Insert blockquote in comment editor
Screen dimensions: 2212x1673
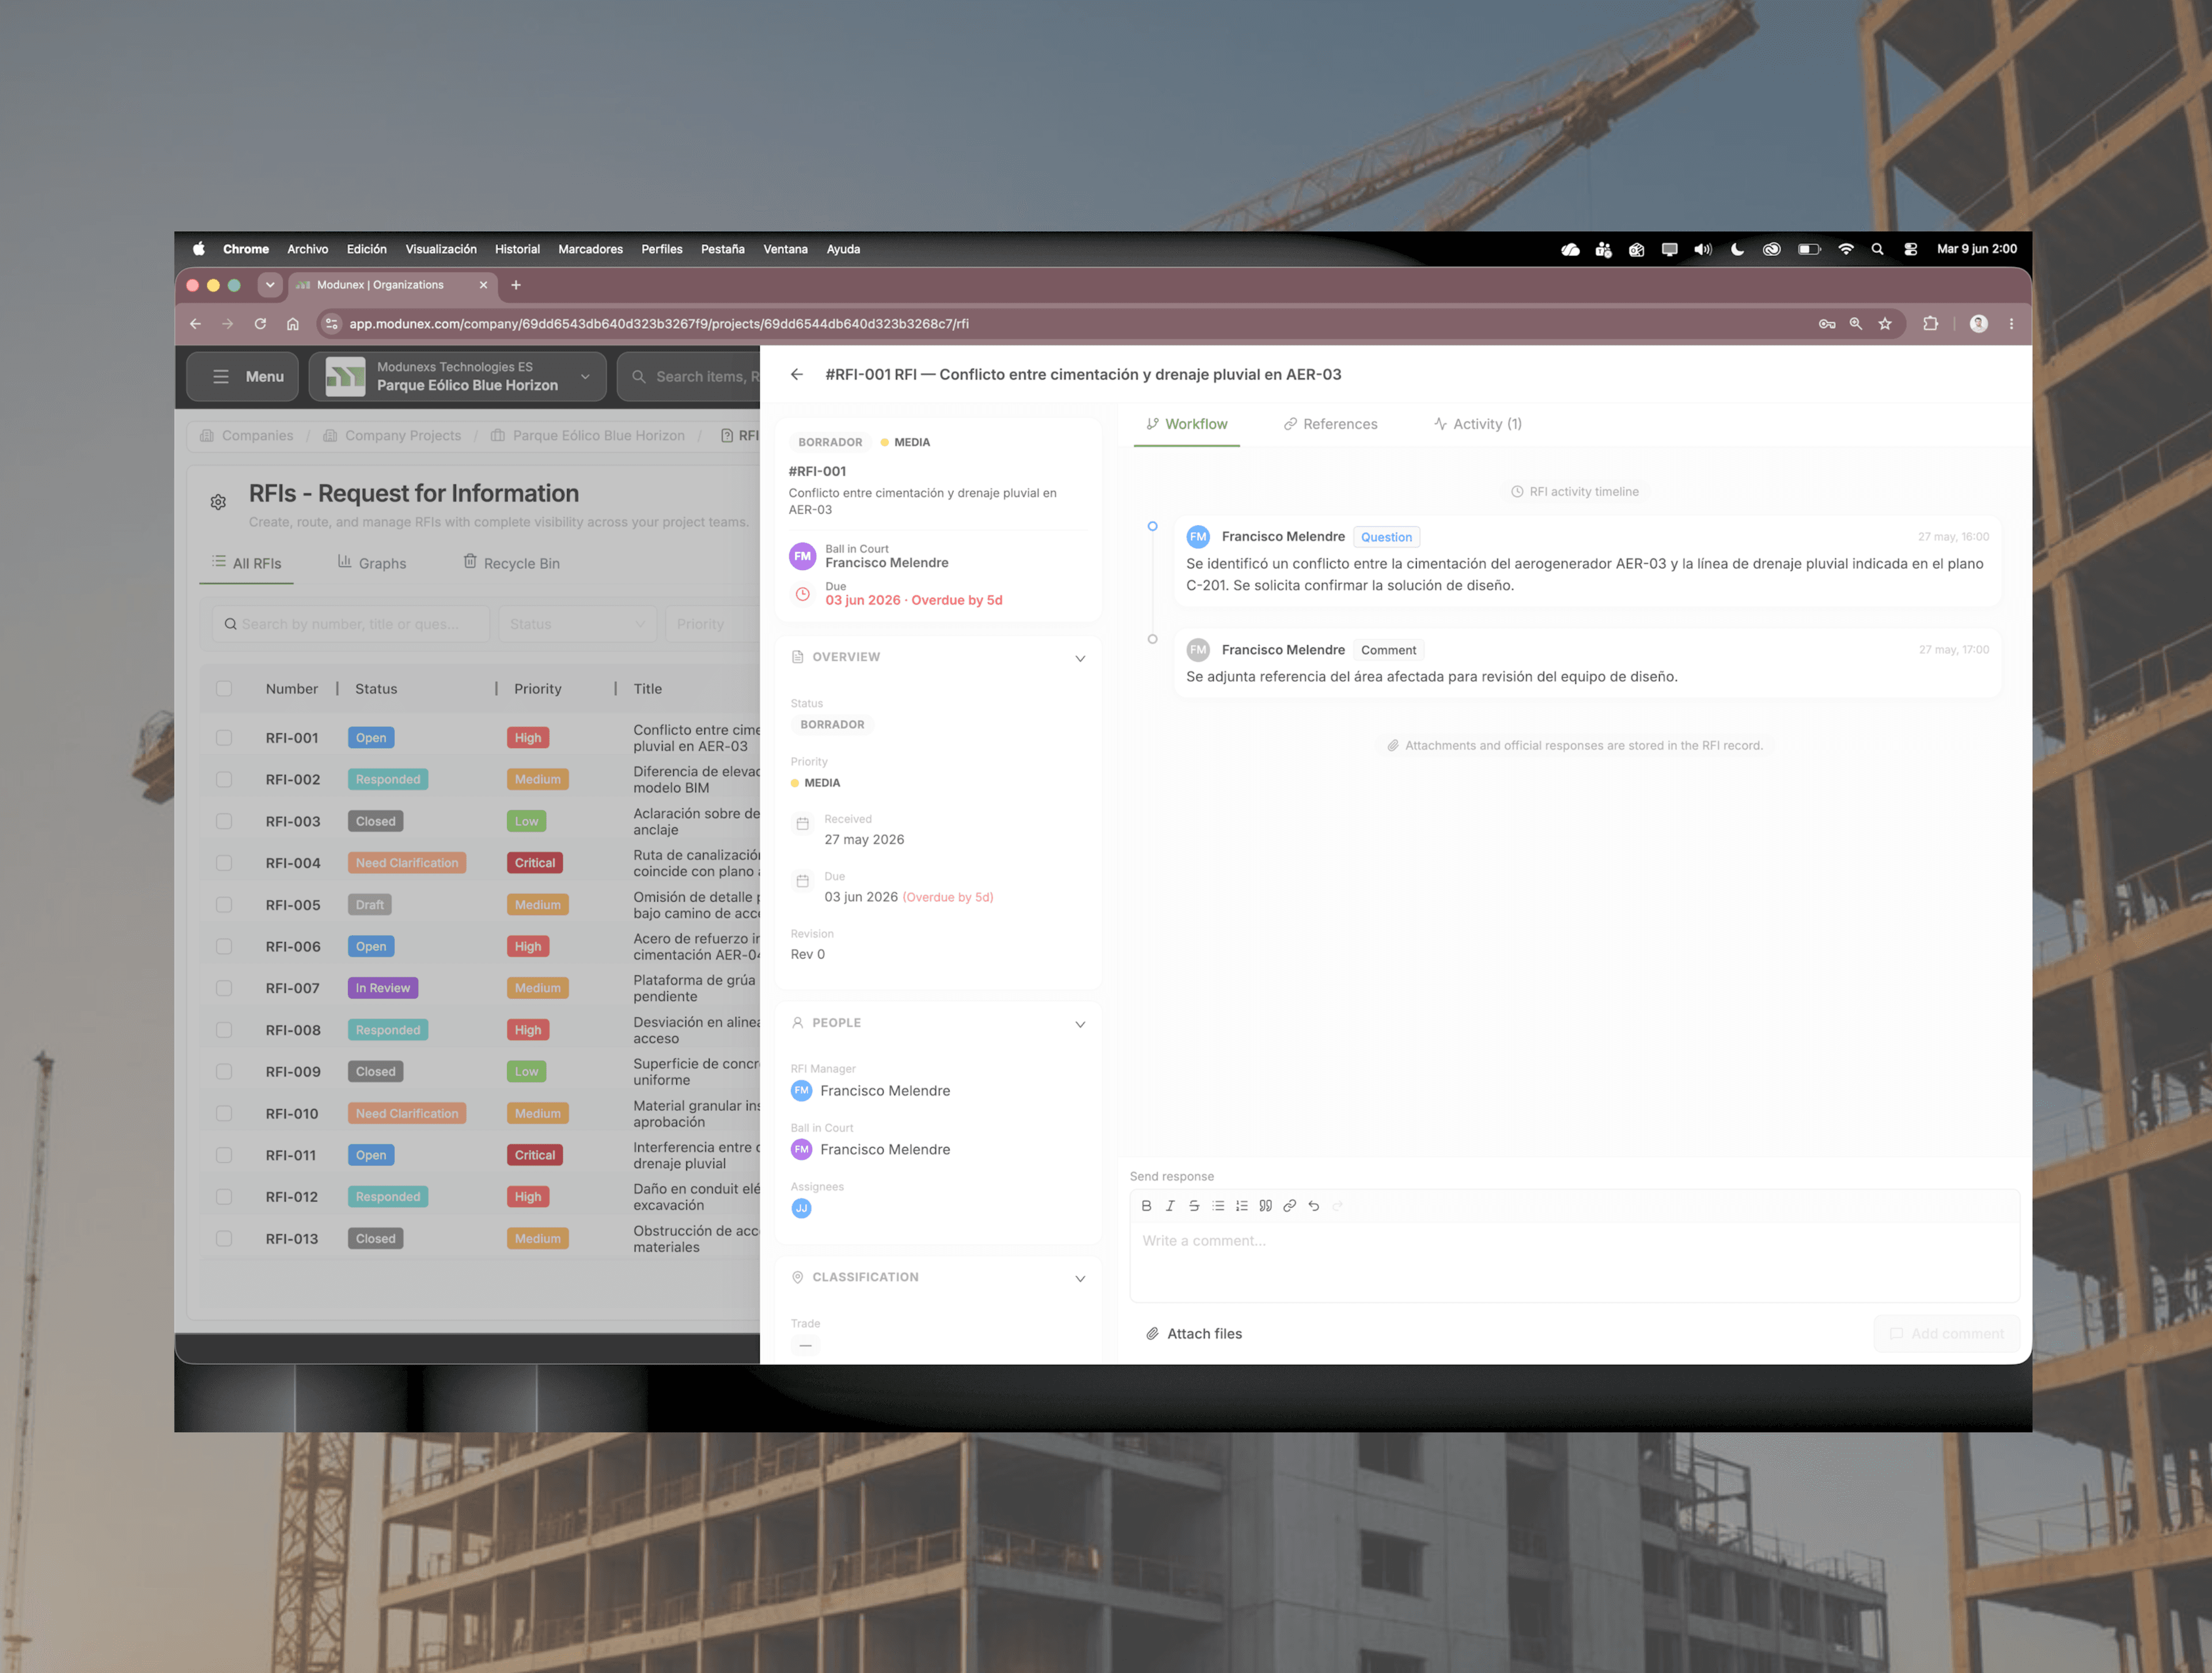point(1266,1206)
